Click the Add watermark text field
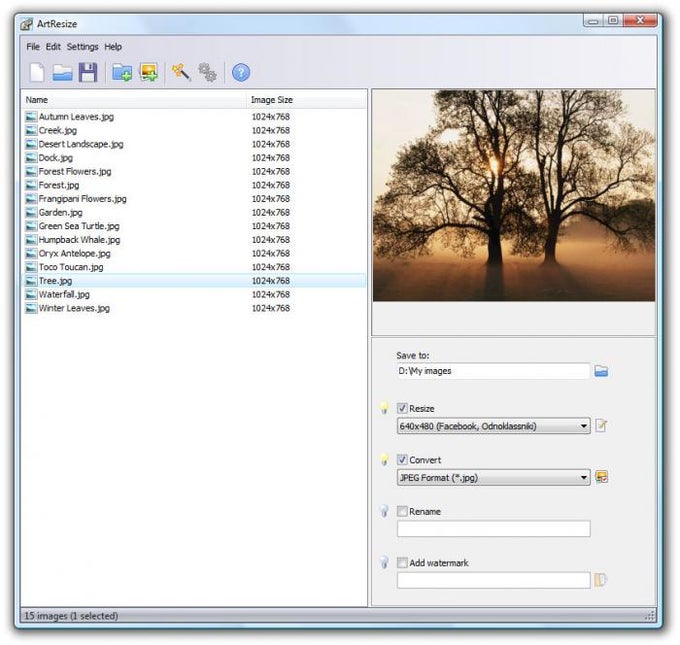This screenshot has width=680, height=645. pyautogui.click(x=494, y=580)
